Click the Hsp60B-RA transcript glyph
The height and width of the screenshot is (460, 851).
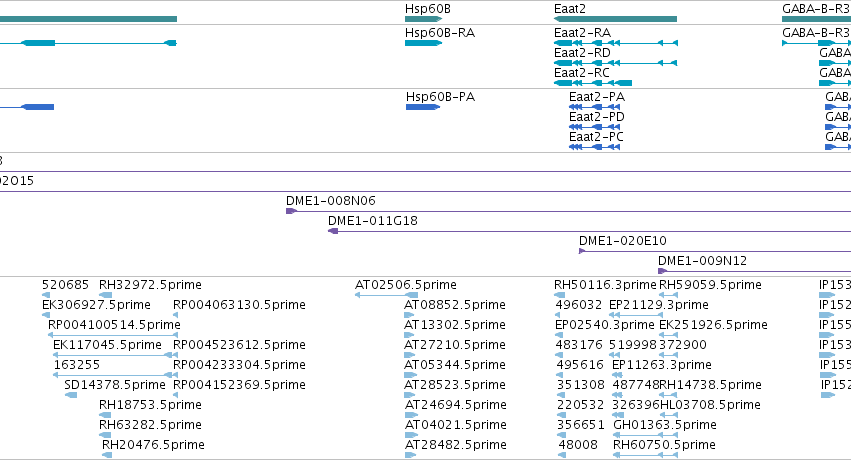[423, 43]
